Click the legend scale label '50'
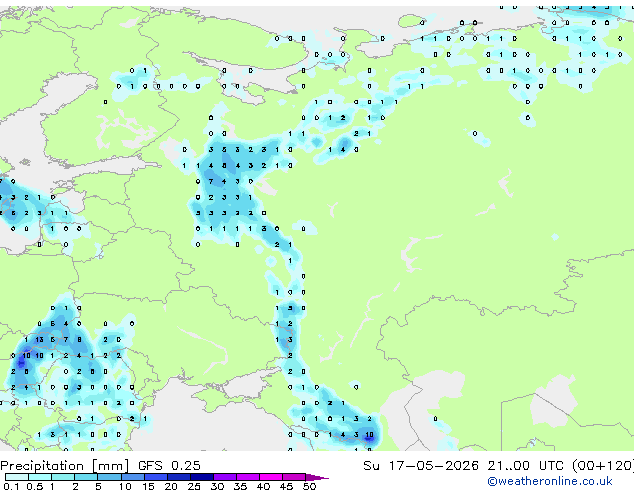 coord(310,486)
